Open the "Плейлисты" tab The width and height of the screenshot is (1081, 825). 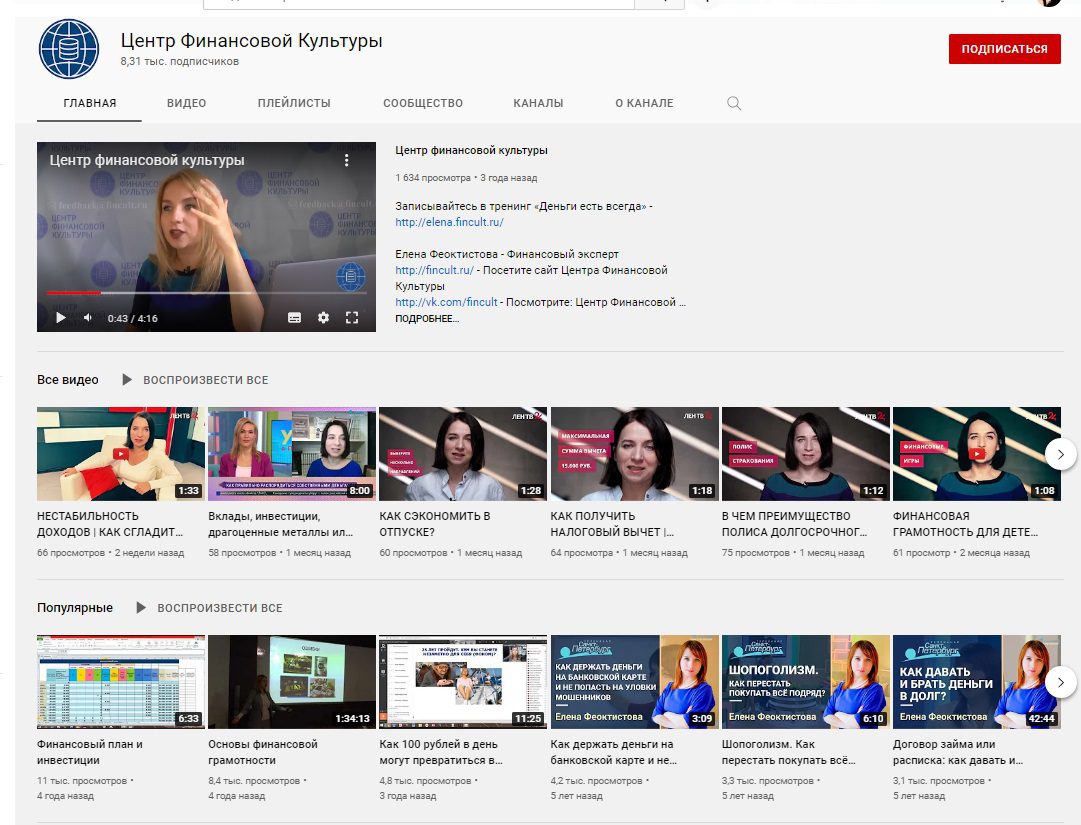[x=294, y=103]
